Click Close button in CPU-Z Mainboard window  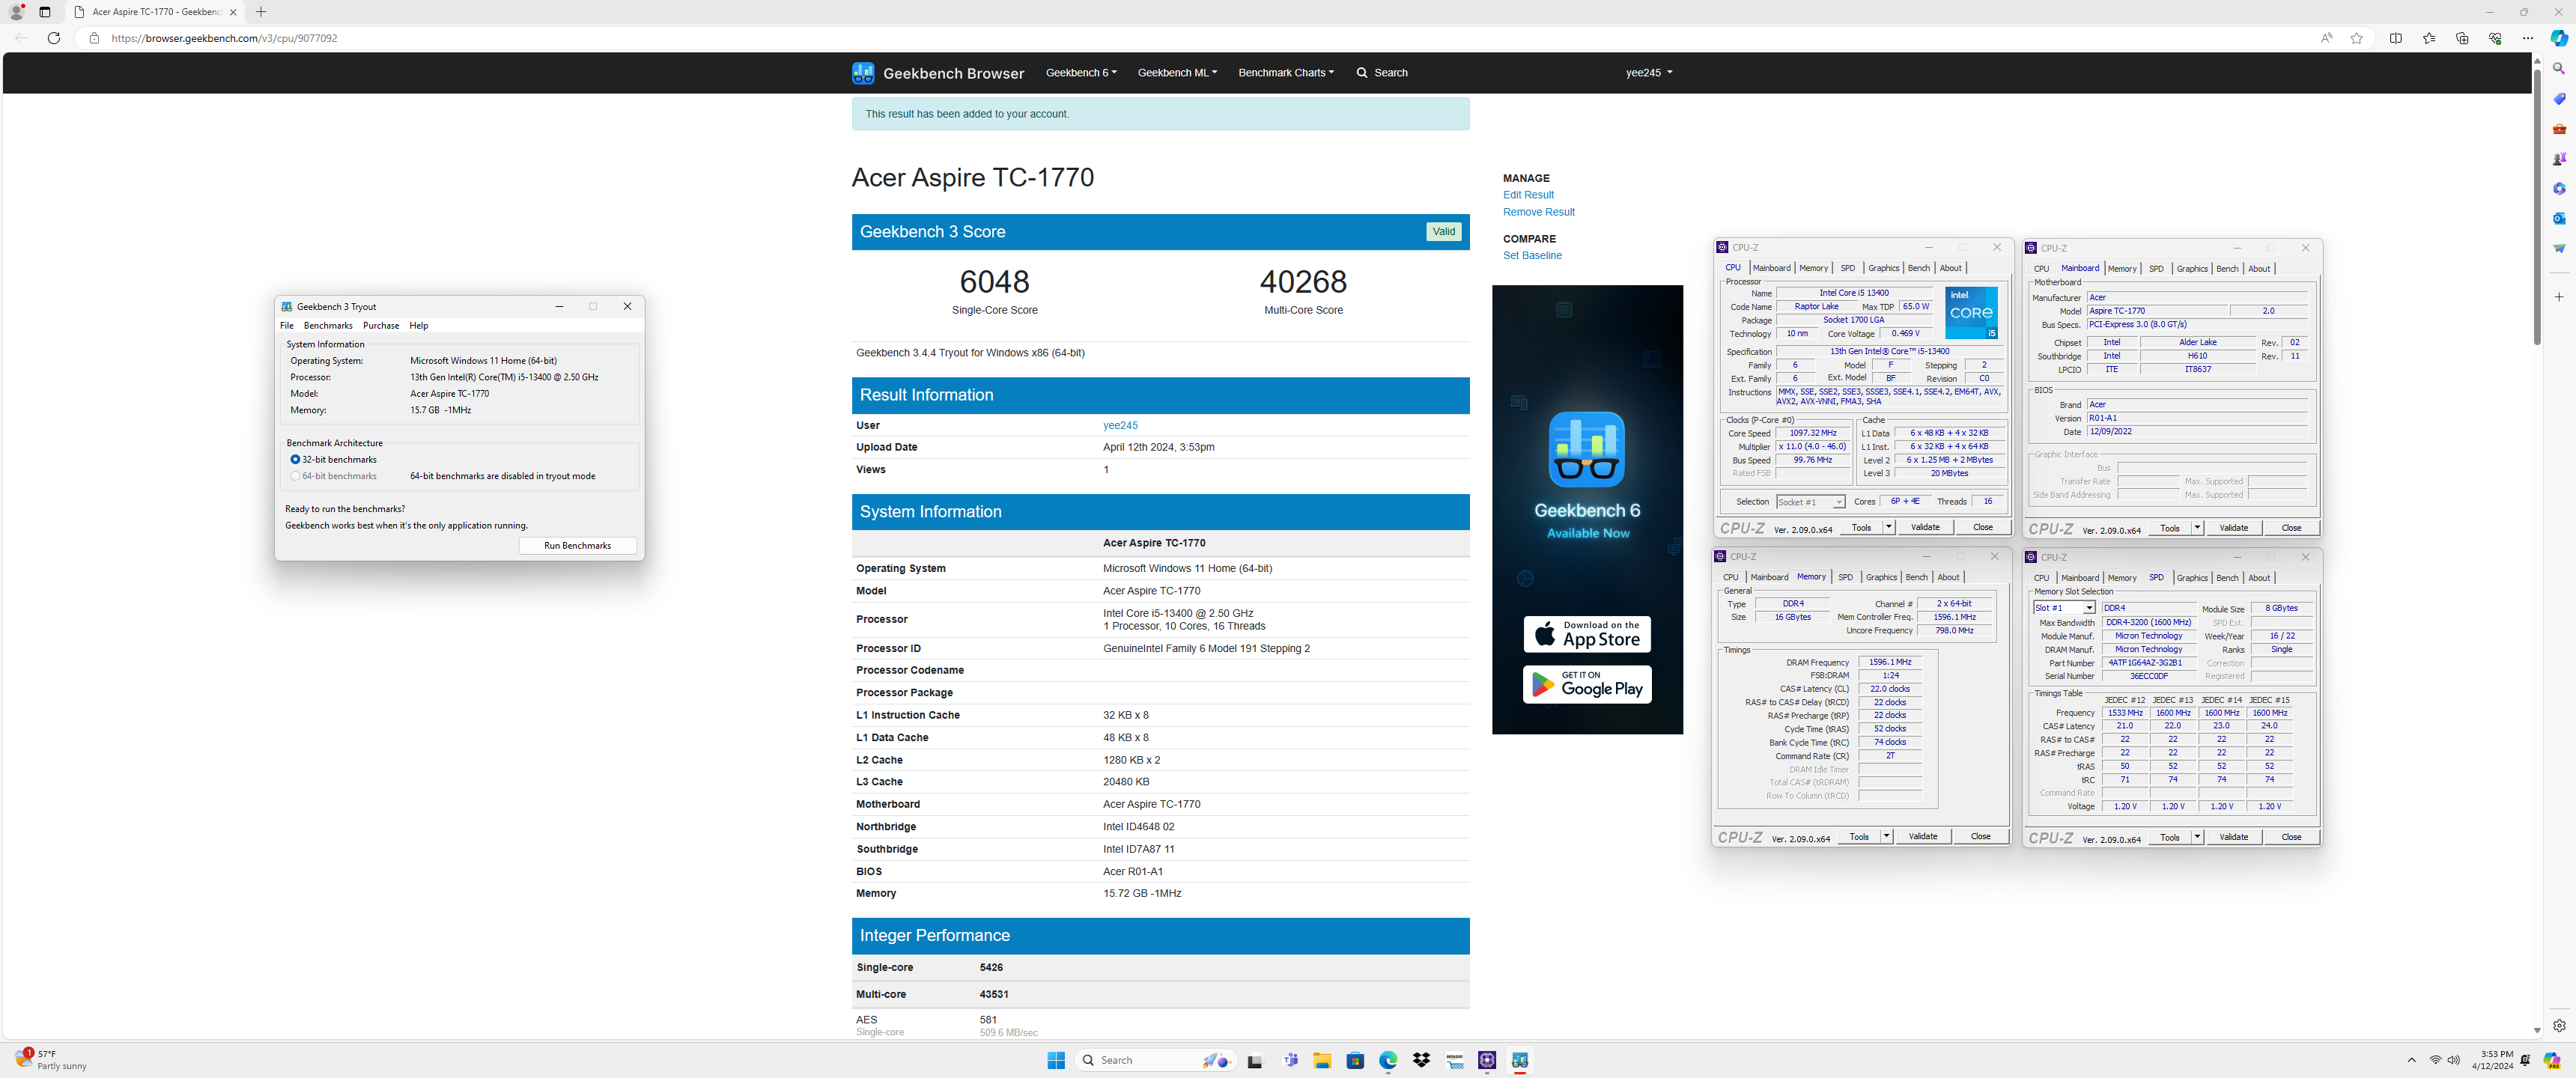pos(2291,528)
